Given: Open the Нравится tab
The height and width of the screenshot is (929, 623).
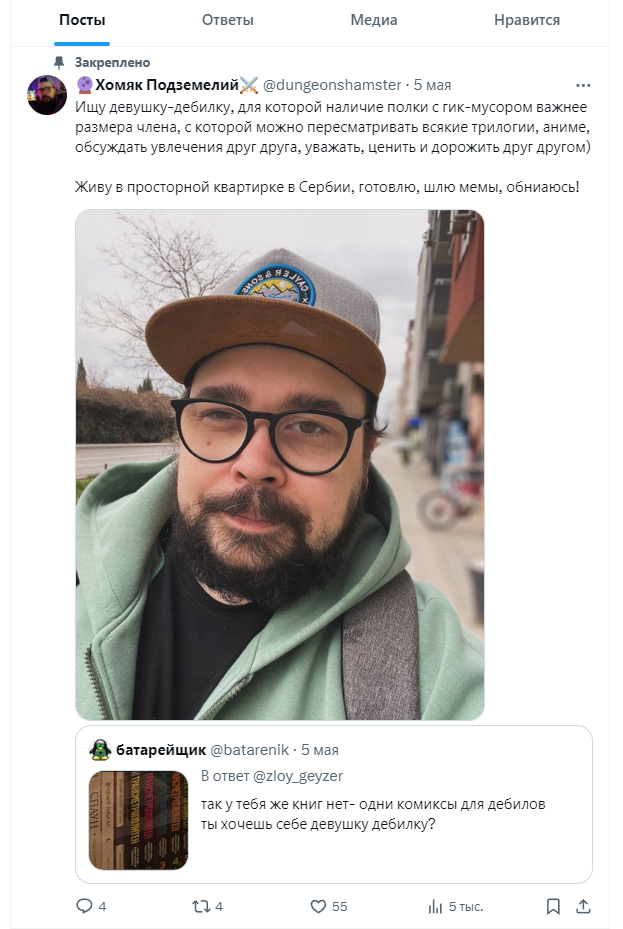Looking at the screenshot, I should point(526,20).
